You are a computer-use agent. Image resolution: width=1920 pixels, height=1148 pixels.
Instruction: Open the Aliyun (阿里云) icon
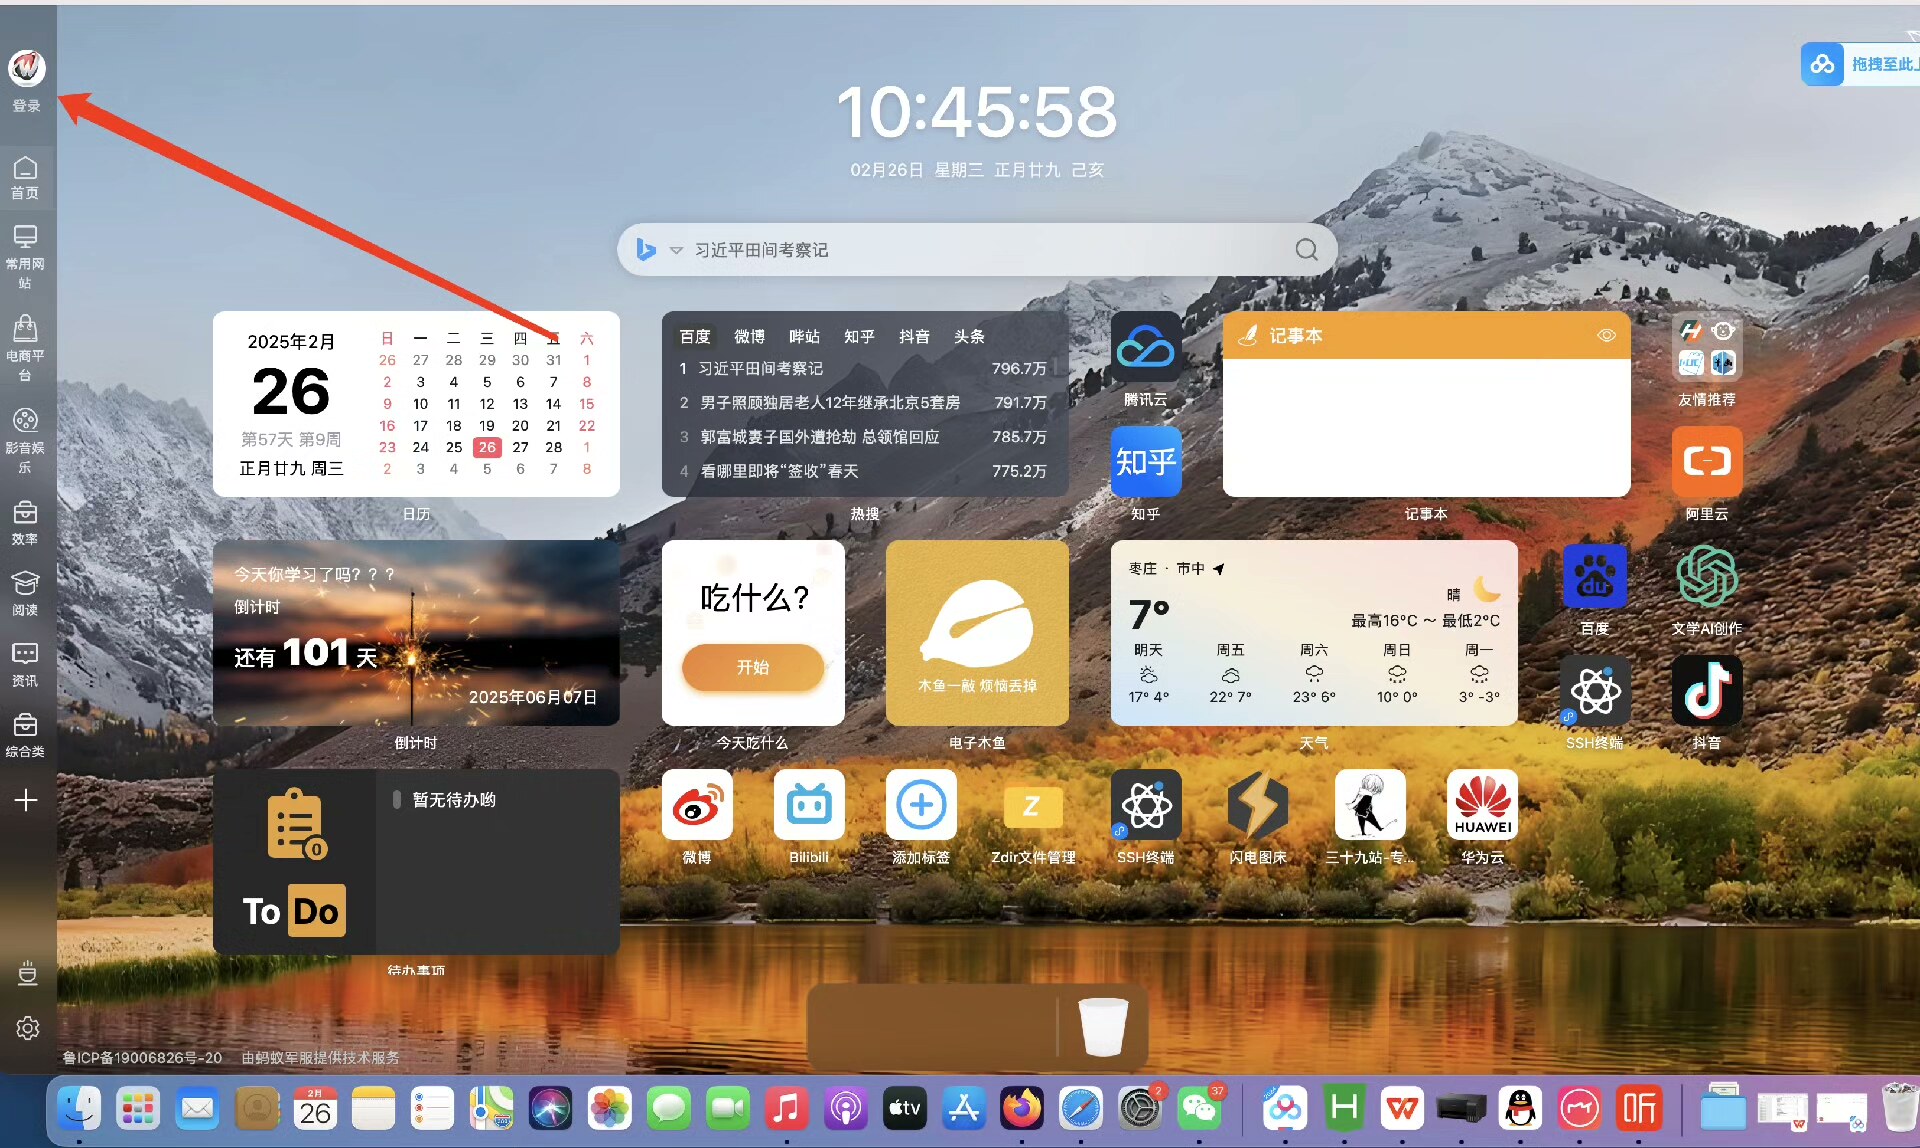1706,461
